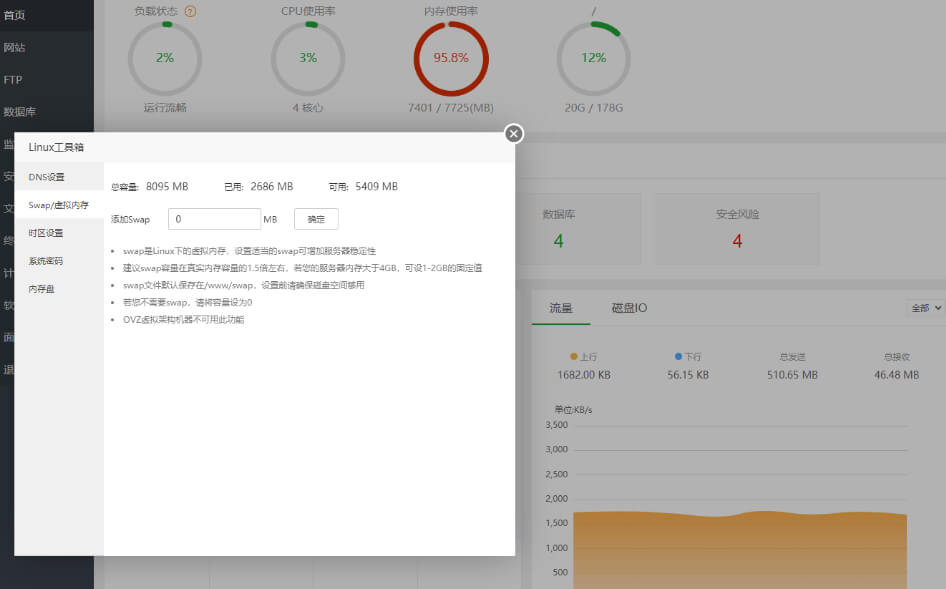
Task: Select the 流量 chart tab
Action: [x=561, y=308]
